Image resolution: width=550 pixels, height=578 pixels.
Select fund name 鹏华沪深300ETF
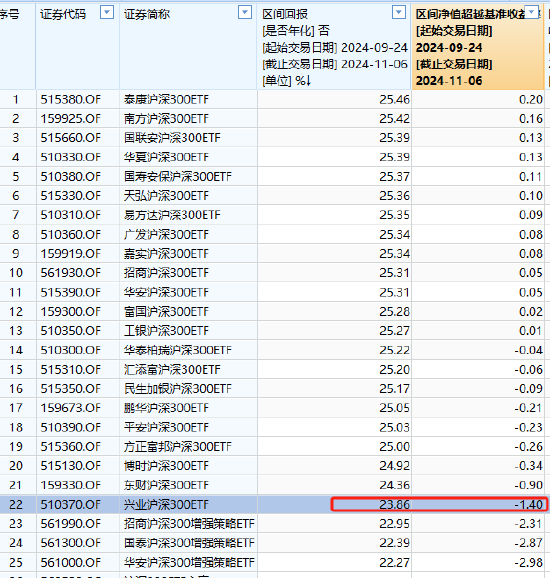(x=166, y=408)
